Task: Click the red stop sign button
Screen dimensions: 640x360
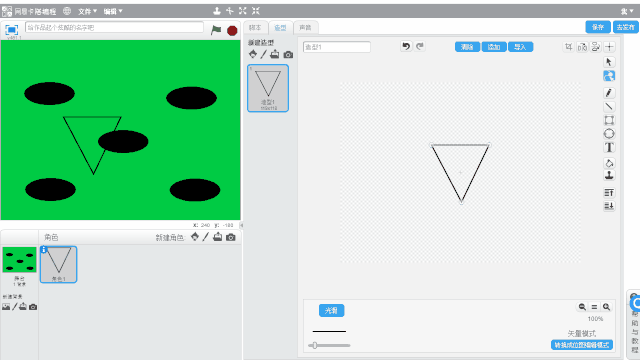Action: 232,30
